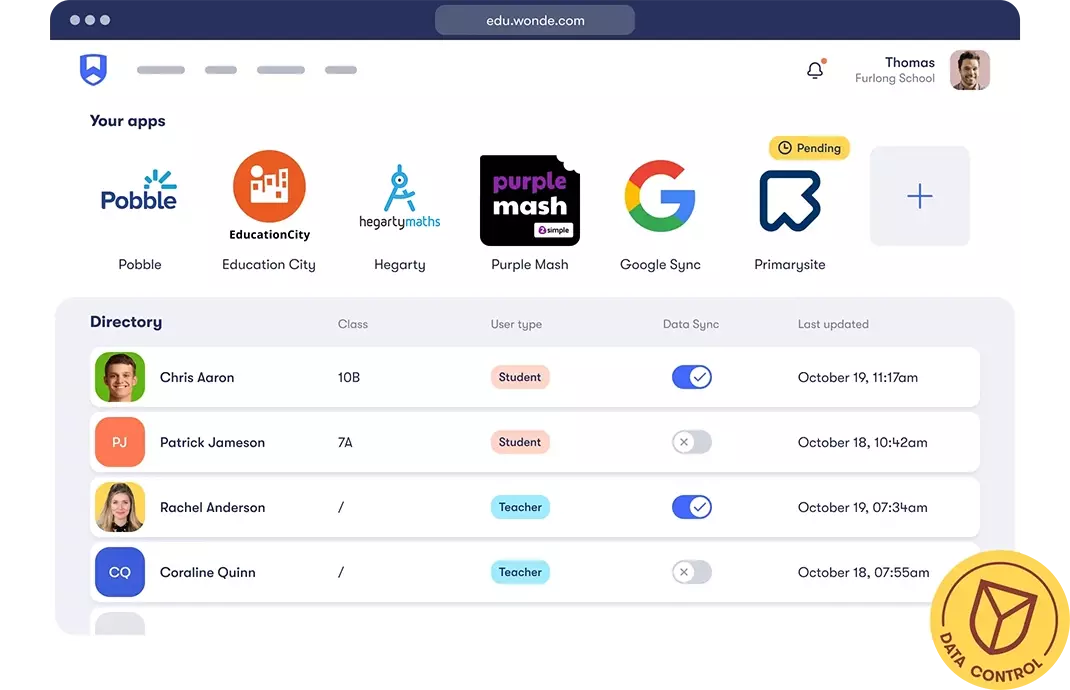
Task: Click Chris Aaron's avatar photo
Action: (x=120, y=377)
